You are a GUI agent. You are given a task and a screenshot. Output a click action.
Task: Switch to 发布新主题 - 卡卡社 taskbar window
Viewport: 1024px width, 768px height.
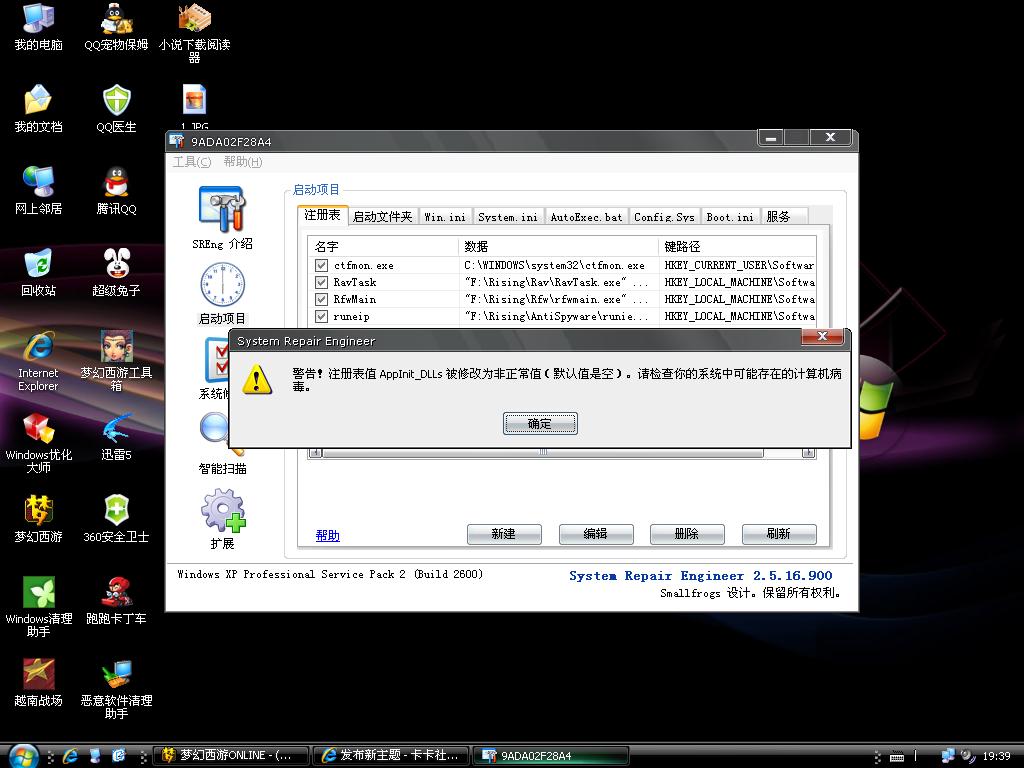(391, 756)
